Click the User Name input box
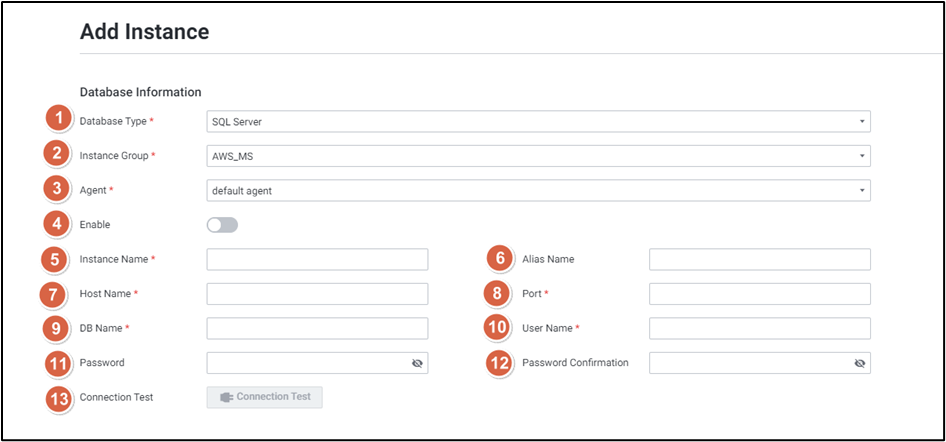 pyautogui.click(x=759, y=329)
